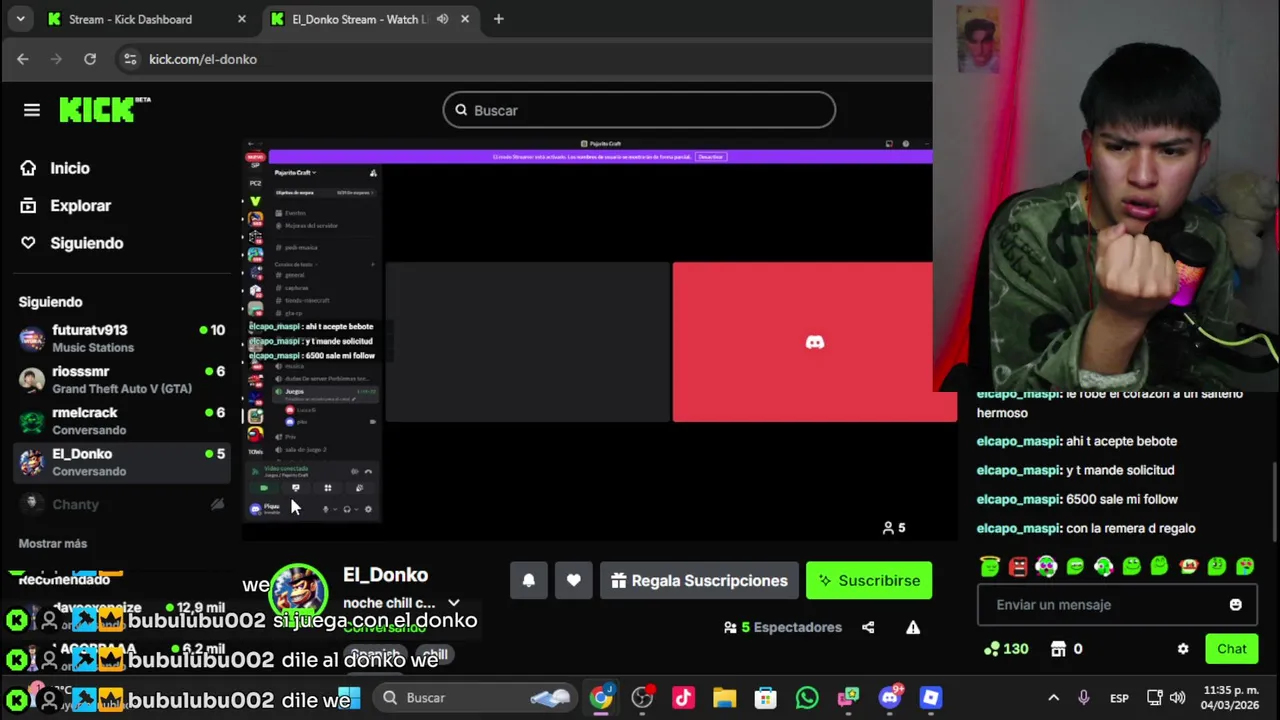Insert the red angry emote
This screenshot has width=1280, height=720.
(x=1018, y=567)
